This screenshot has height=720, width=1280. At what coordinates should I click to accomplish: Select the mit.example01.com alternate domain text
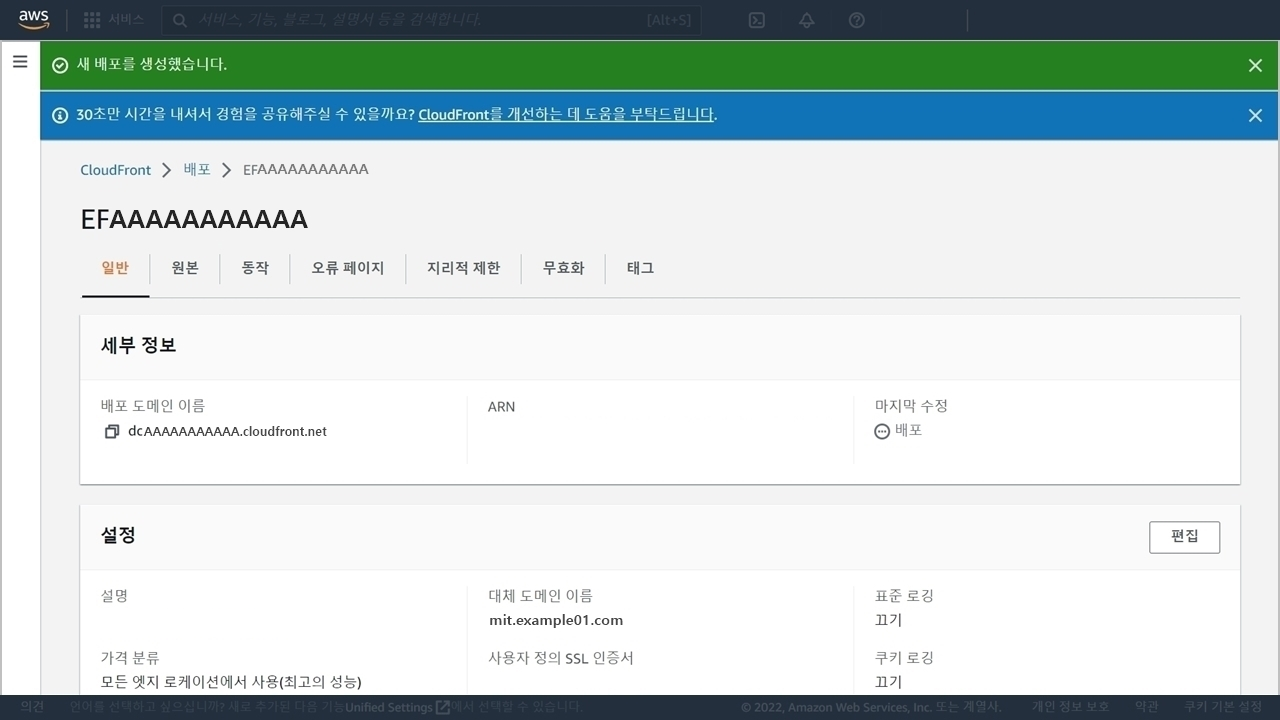point(556,620)
